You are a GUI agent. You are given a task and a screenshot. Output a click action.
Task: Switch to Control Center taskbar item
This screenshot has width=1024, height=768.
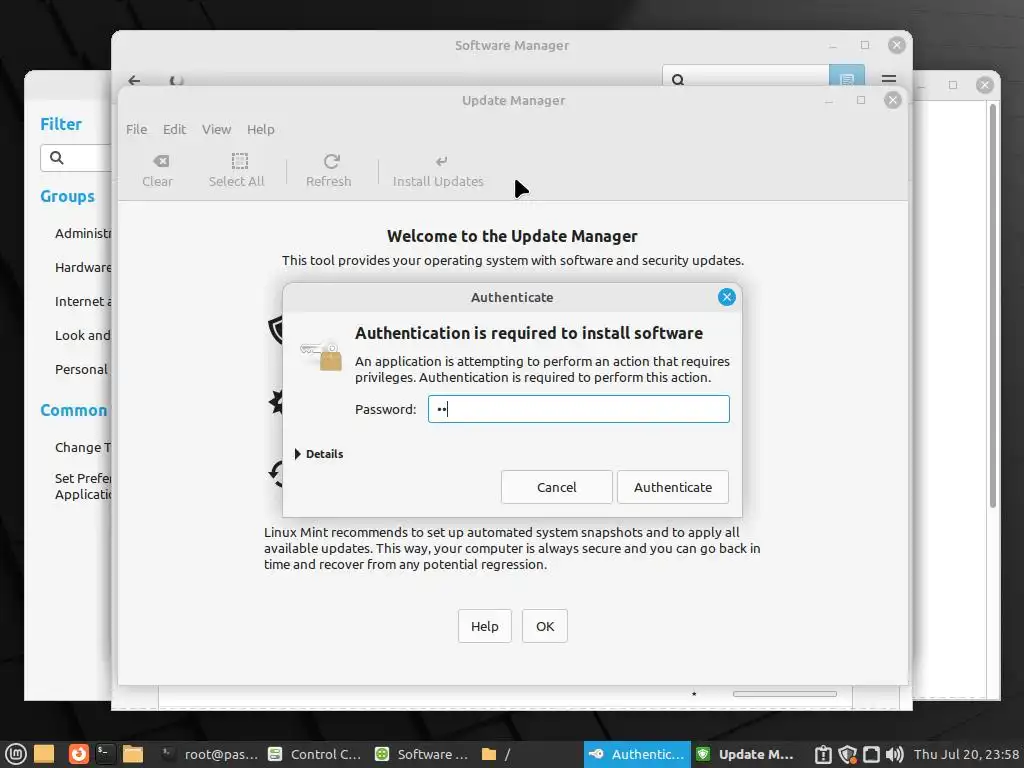[x=314, y=754]
